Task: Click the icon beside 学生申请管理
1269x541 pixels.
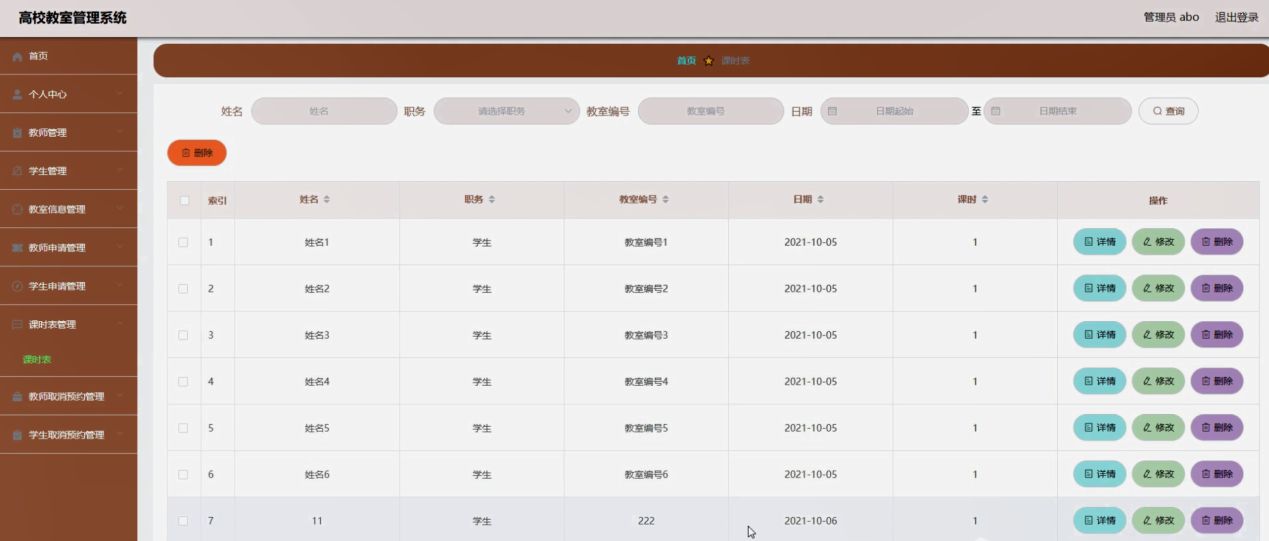Action: tap(17, 286)
